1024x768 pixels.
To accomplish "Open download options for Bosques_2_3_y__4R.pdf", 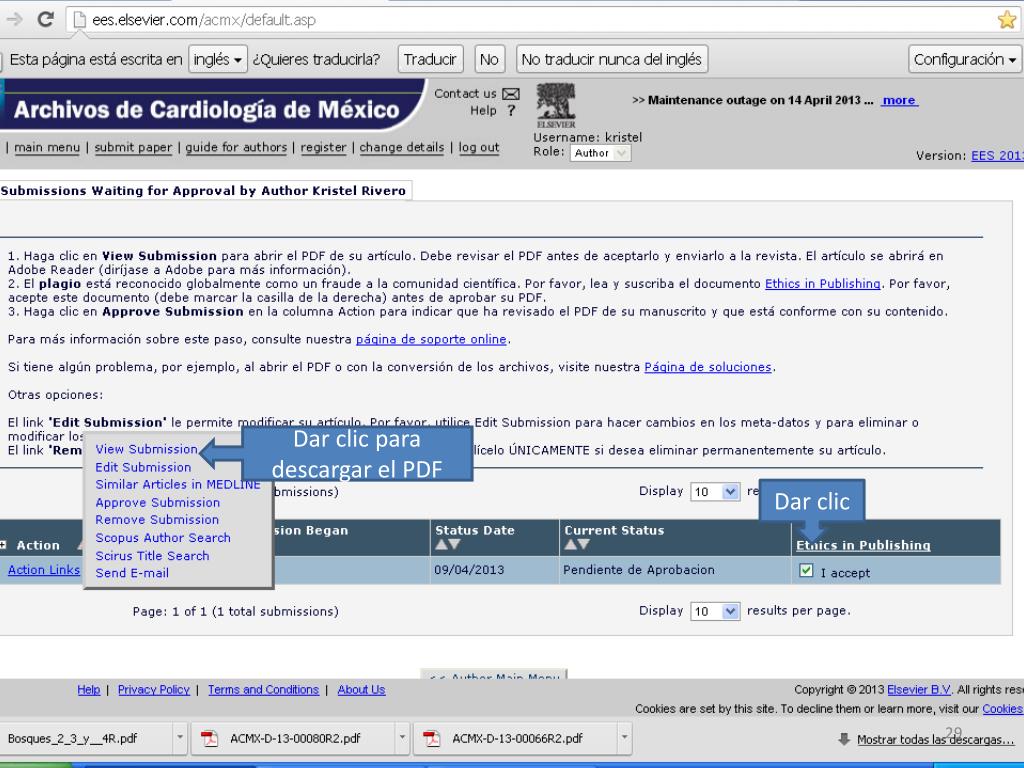I will (x=180, y=739).
